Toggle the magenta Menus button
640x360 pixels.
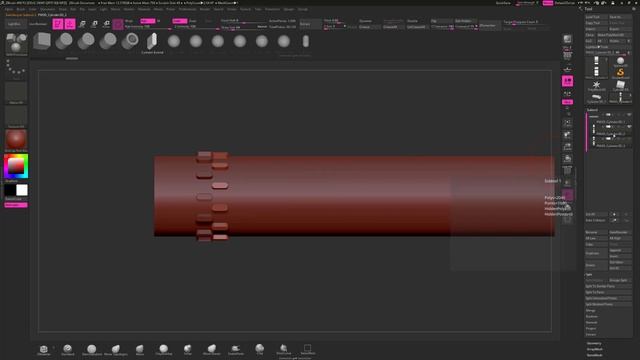coord(547,3)
